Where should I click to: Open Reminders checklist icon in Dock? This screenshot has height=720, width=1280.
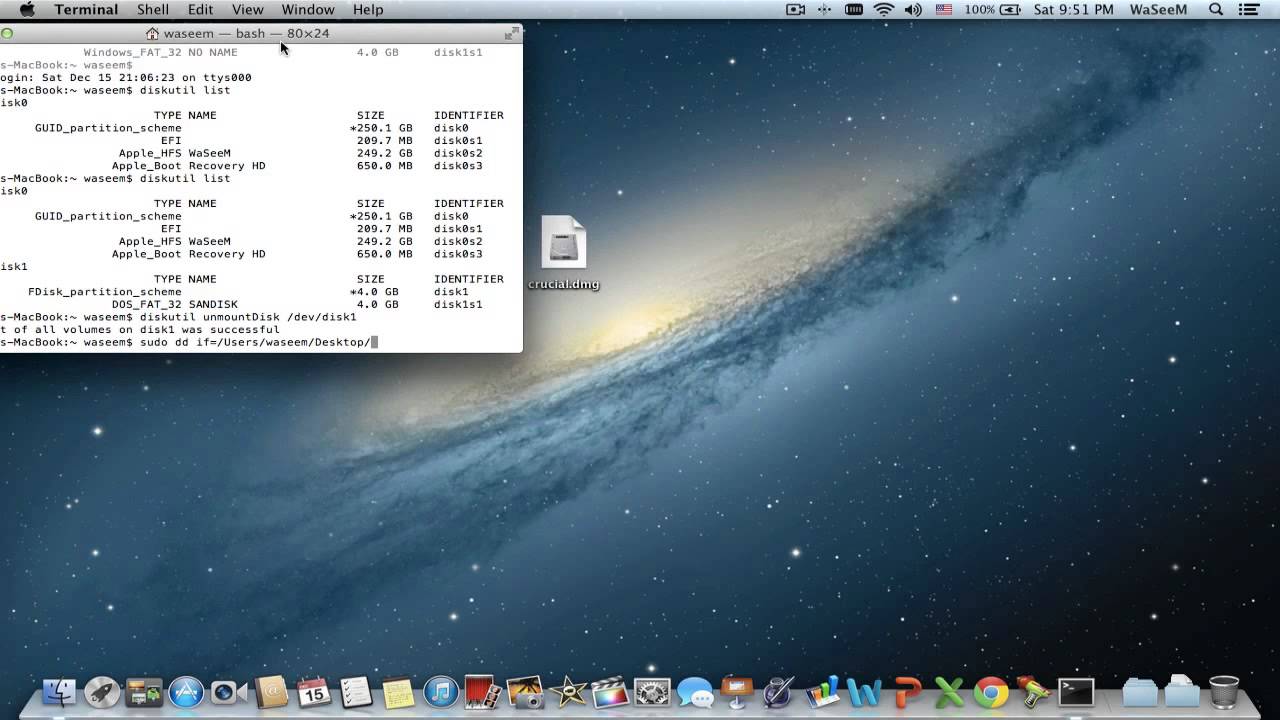(x=356, y=691)
